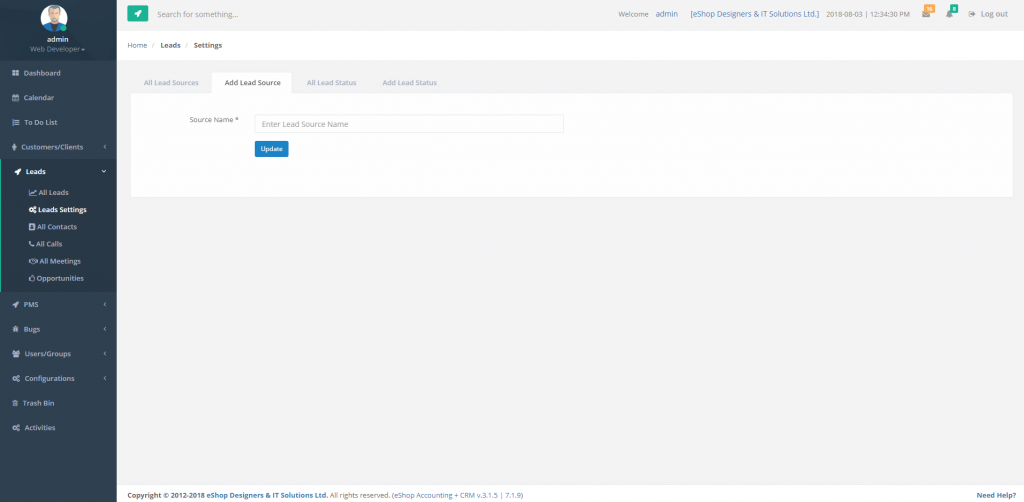Open Trash Bin in sidebar
The image size is (1024, 502).
click(38, 403)
